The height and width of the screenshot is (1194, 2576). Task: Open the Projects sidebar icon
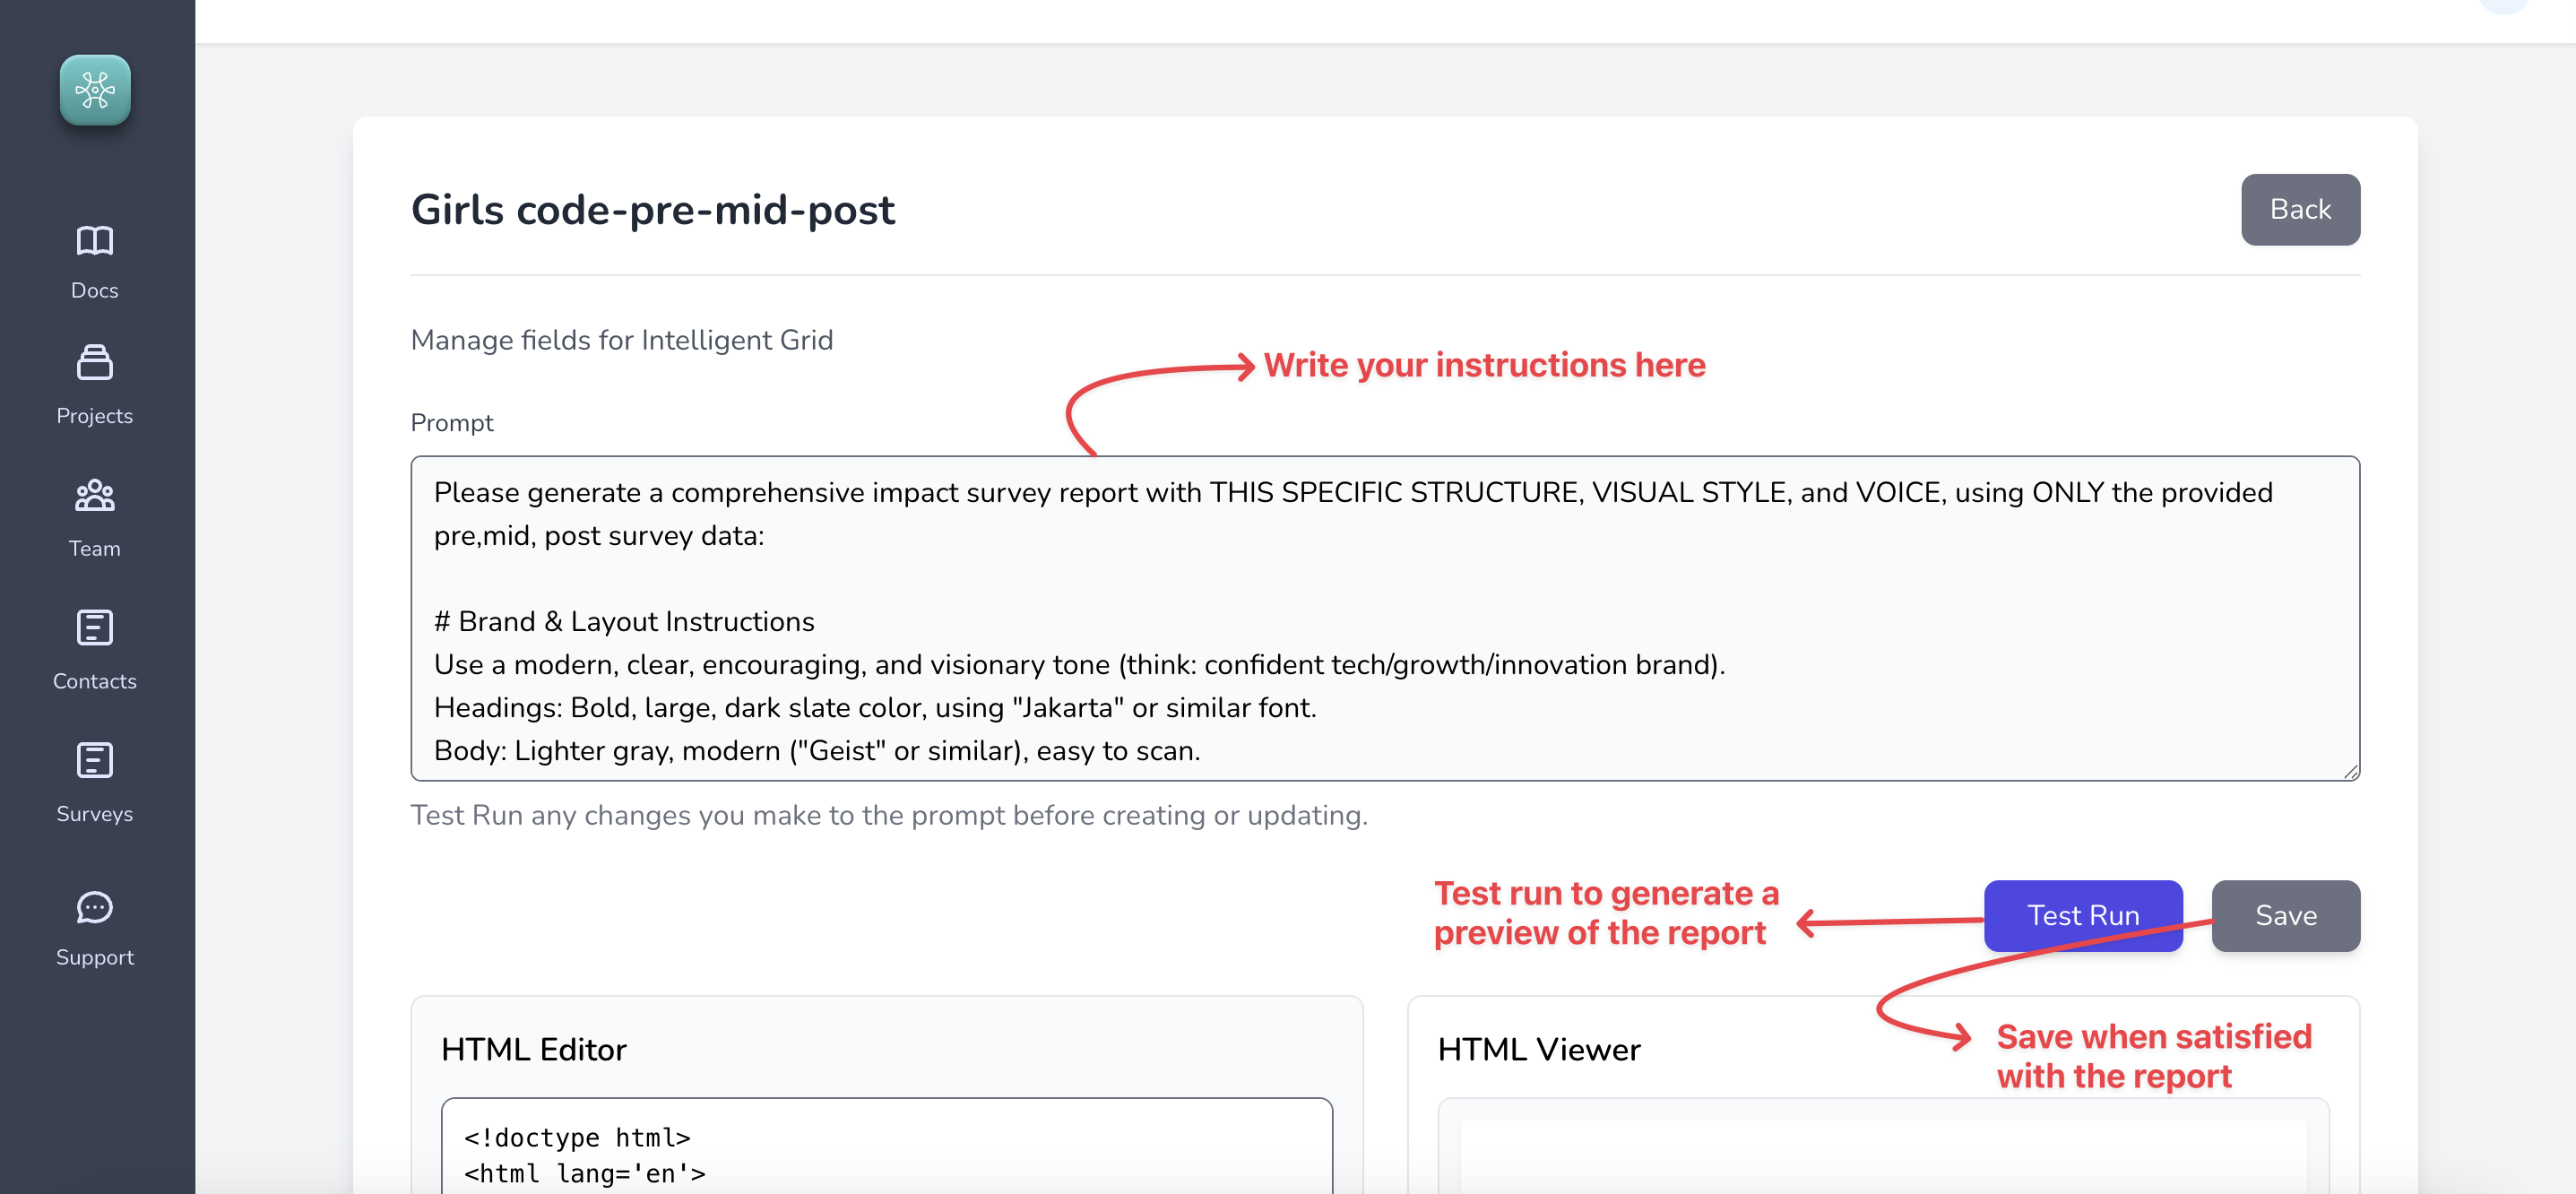click(x=95, y=363)
